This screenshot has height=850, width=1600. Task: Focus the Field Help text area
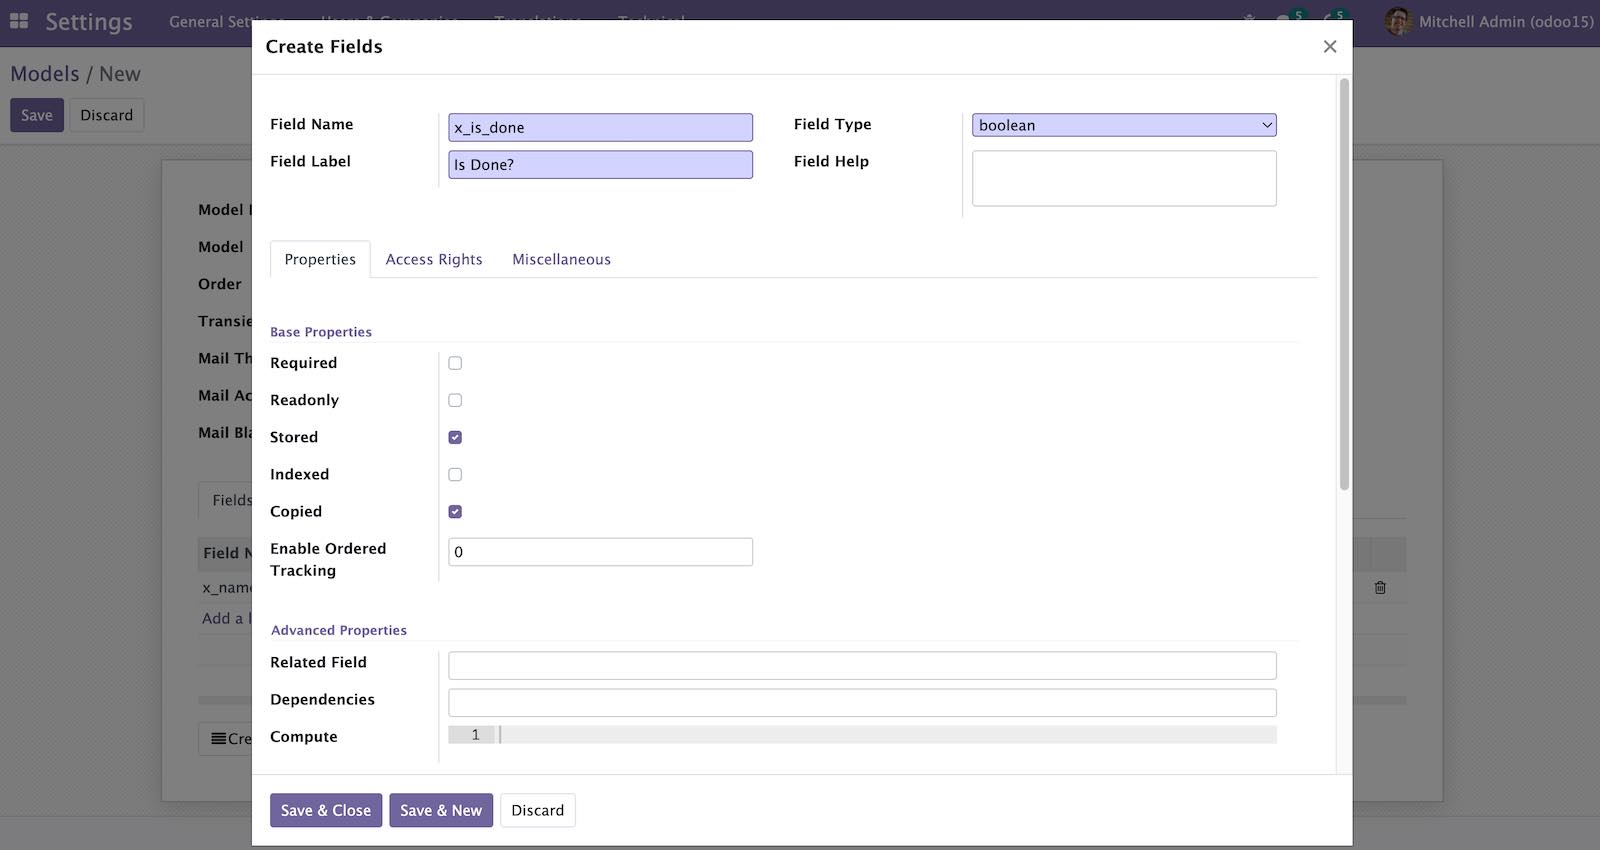(x=1124, y=178)
